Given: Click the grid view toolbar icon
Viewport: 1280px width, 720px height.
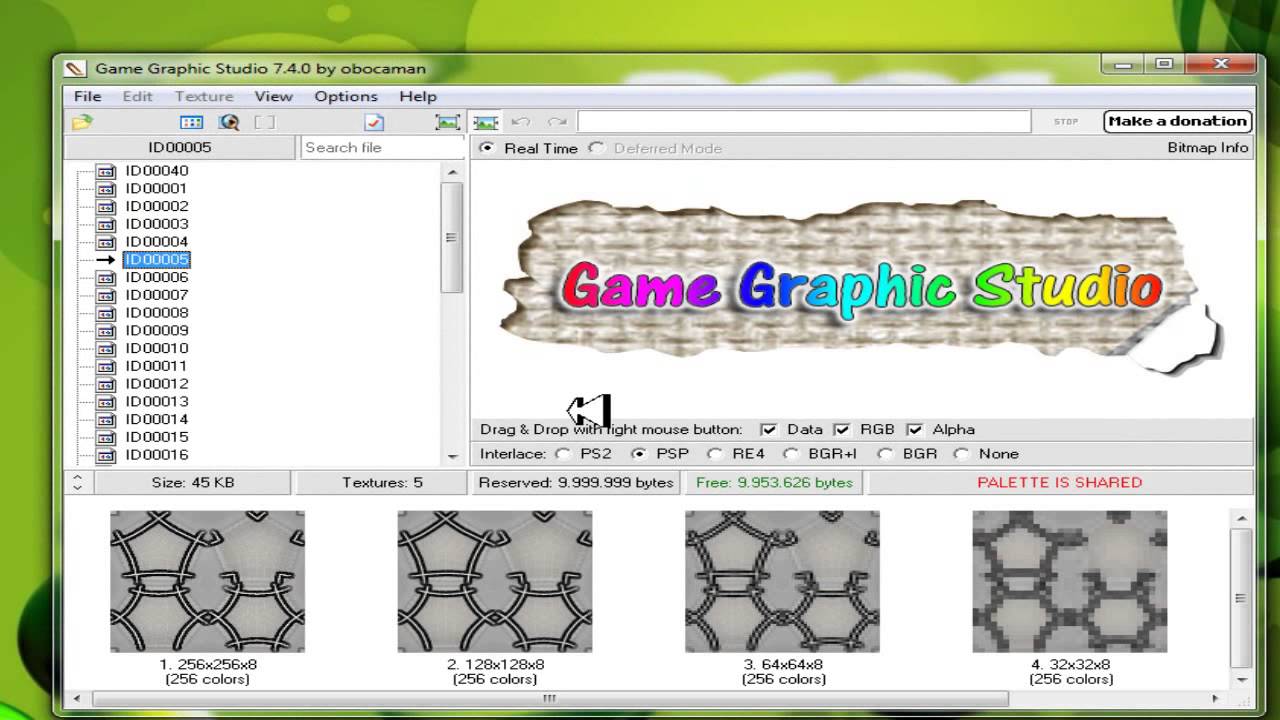Looking at the screenshot, I should click(191, 122).
